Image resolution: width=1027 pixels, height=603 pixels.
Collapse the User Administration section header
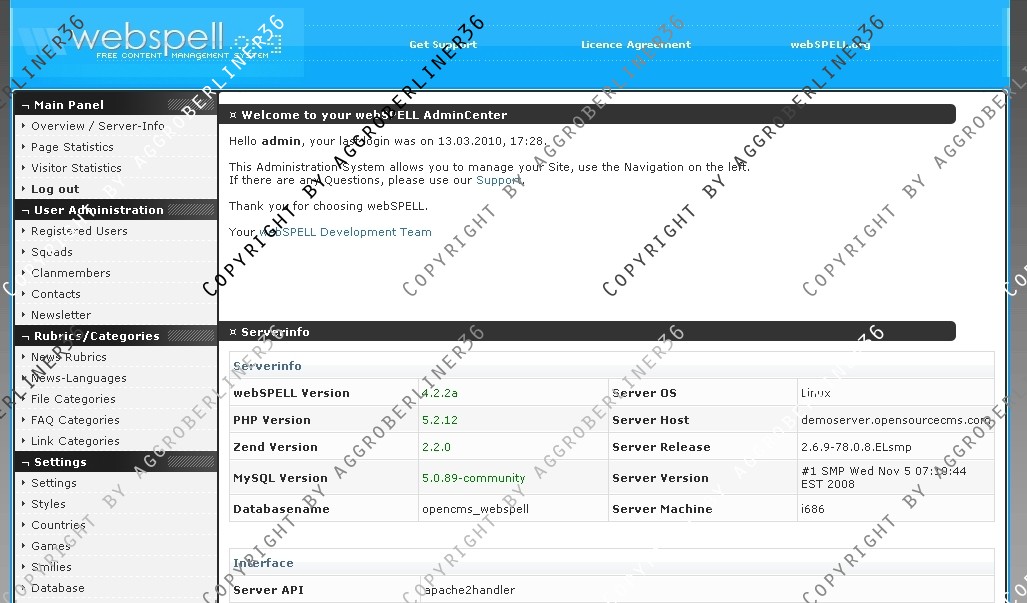[x=98, y=210]
